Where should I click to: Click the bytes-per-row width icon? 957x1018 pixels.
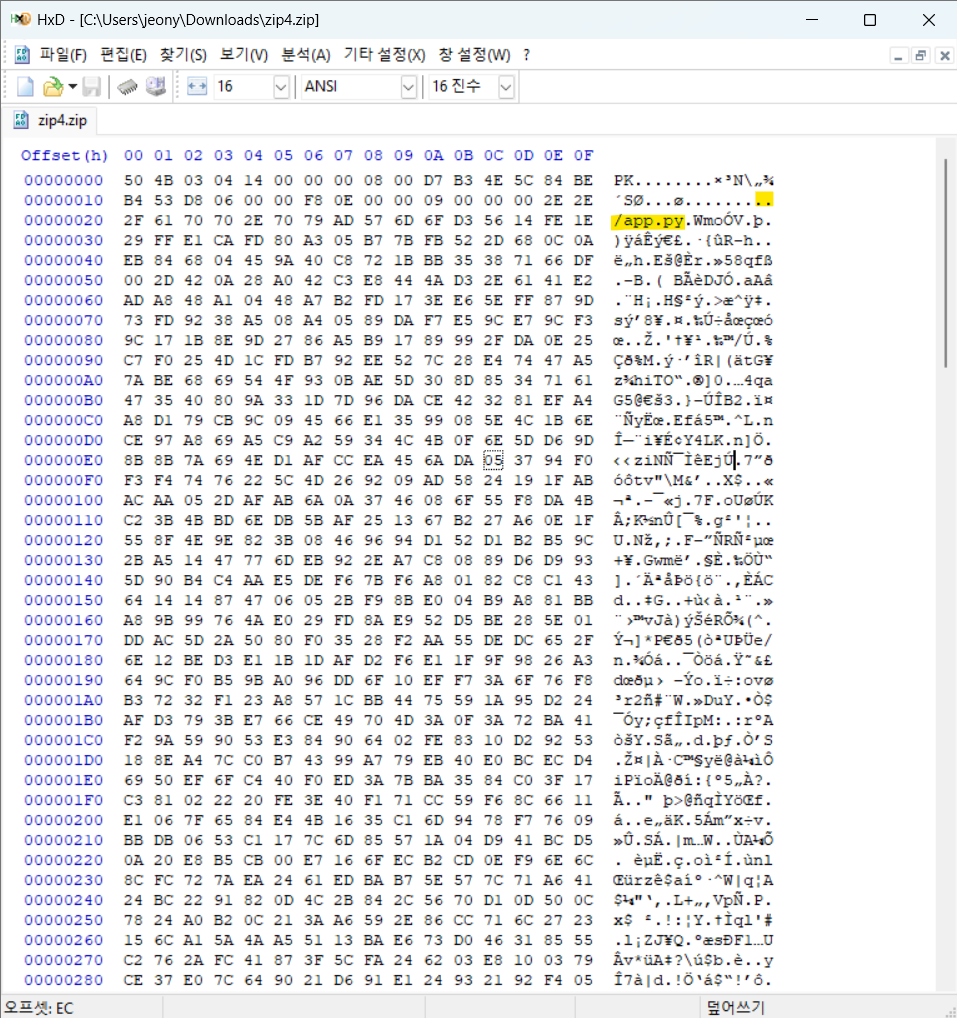point(196,87)
